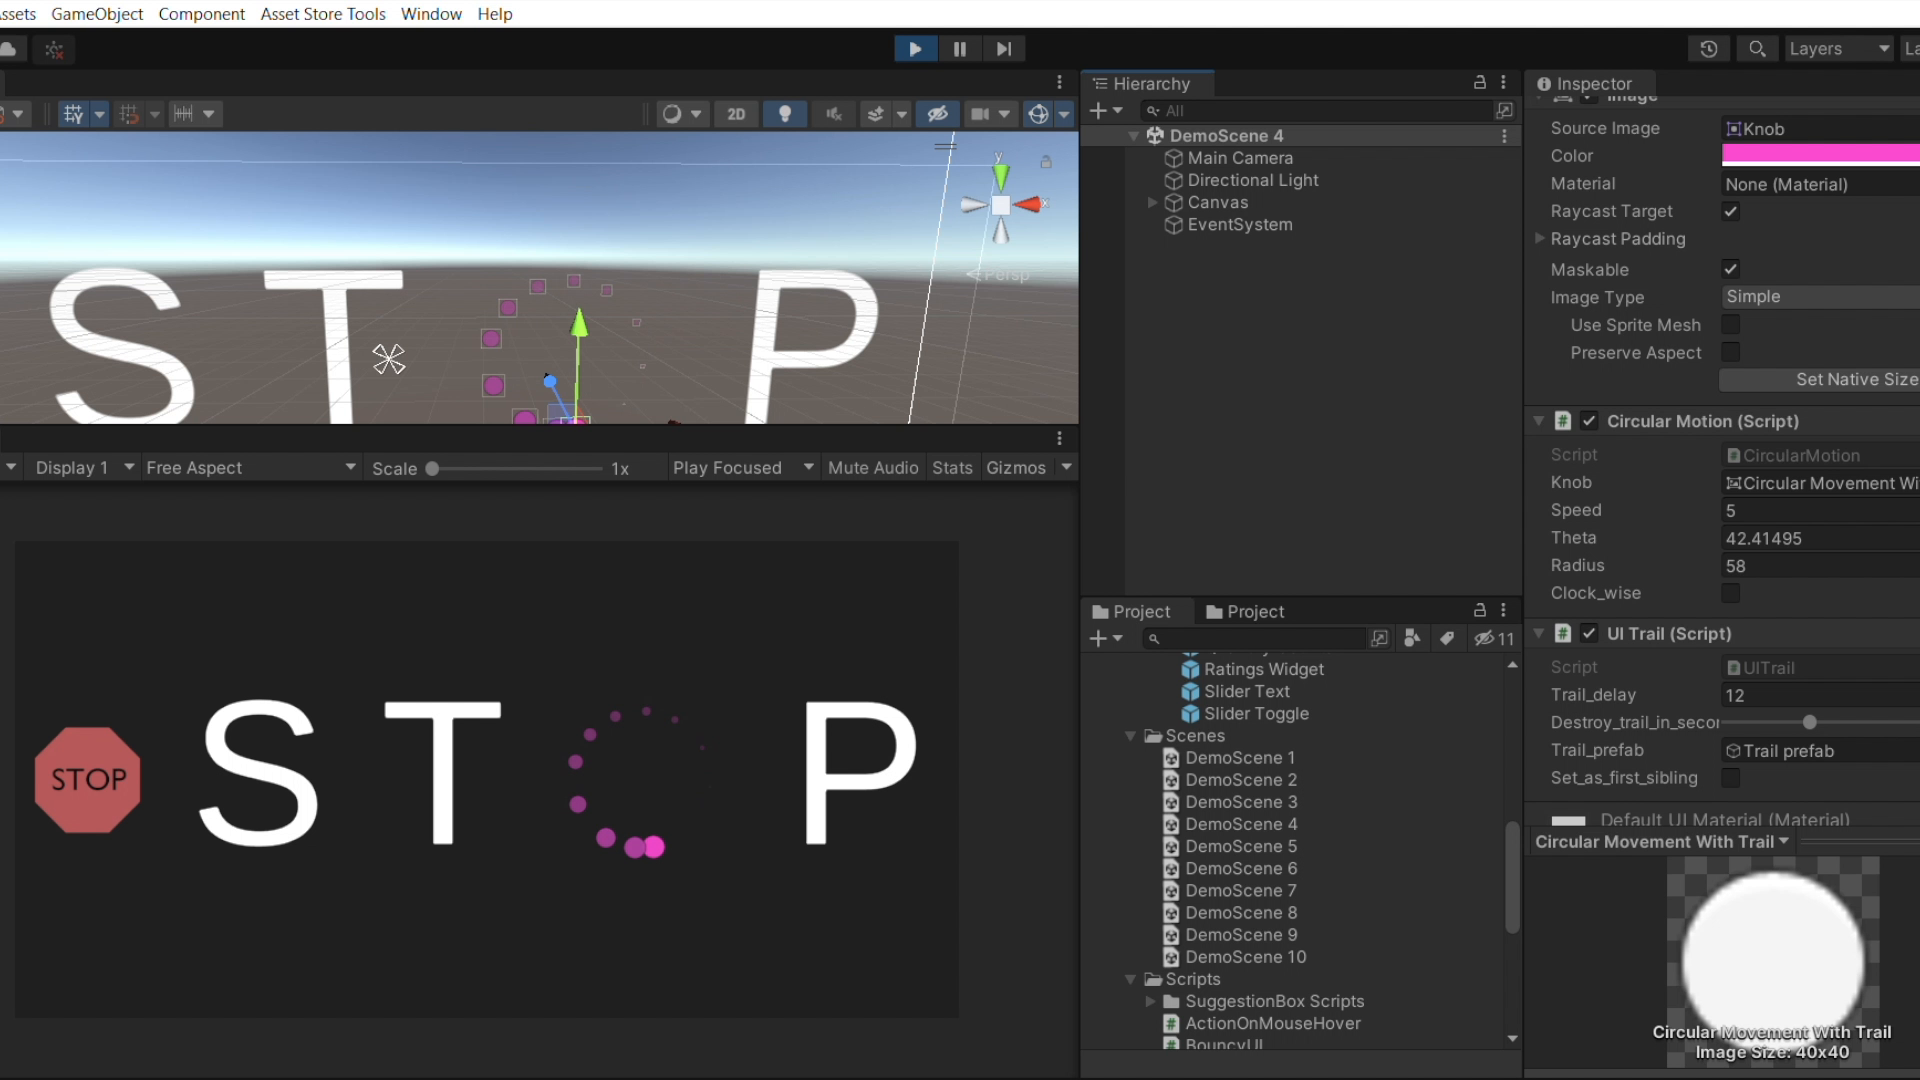
Task: Open the Free Aspect dropdown
Action: pos(250,468)
